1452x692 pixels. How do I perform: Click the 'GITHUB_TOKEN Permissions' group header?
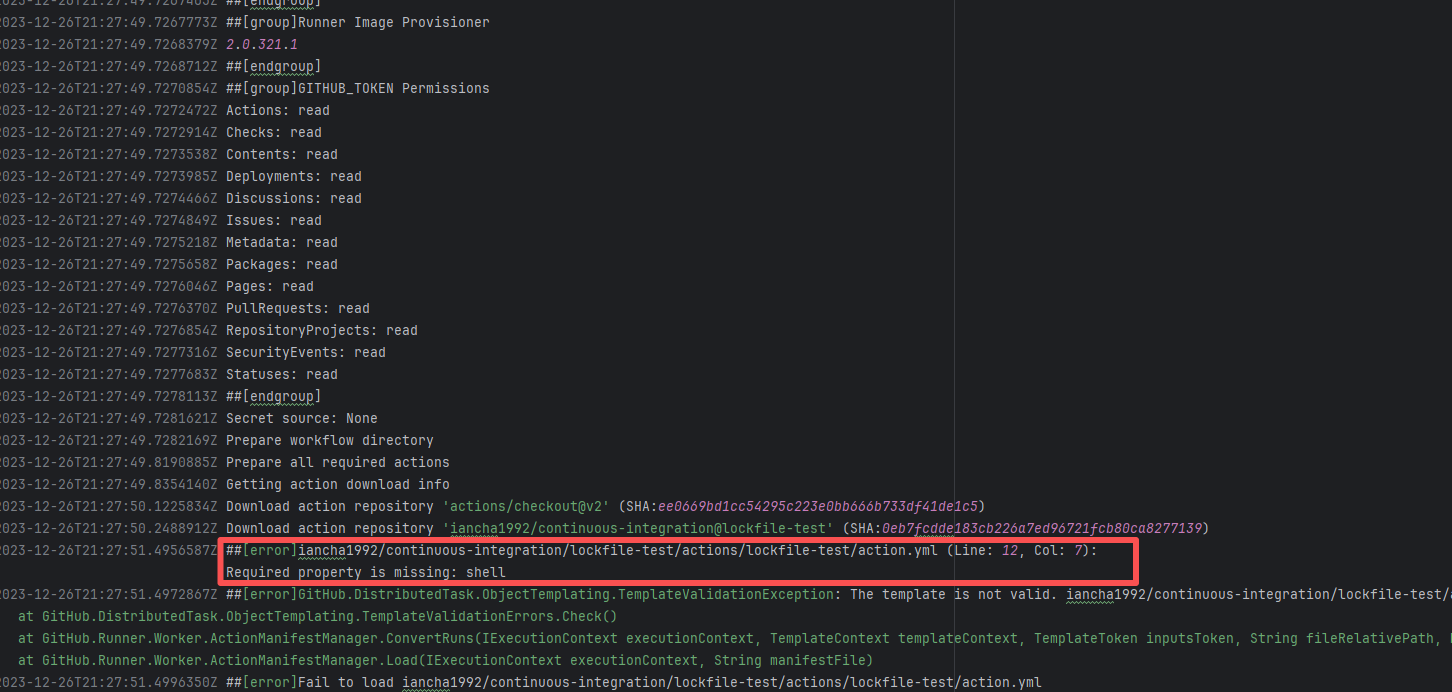point(357,88)
